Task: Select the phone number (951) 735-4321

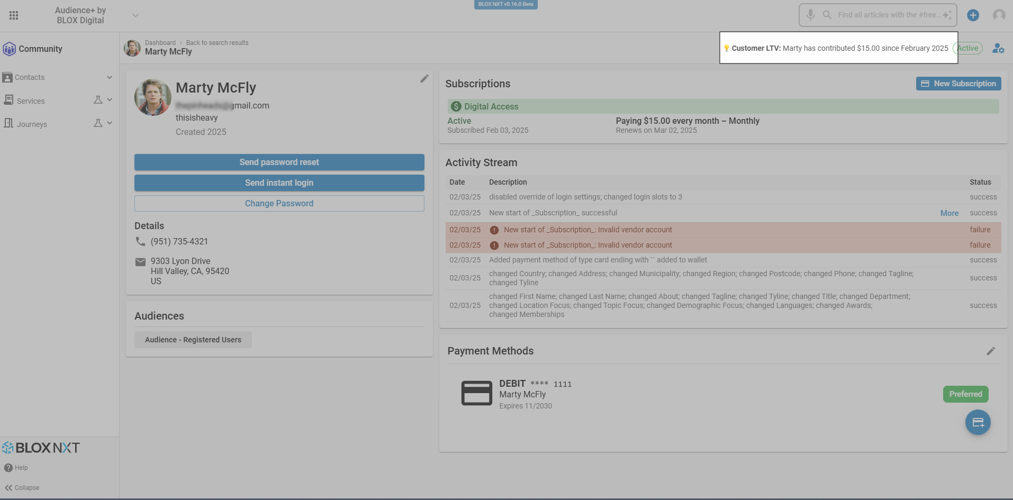Action: (x=179, y=242)
